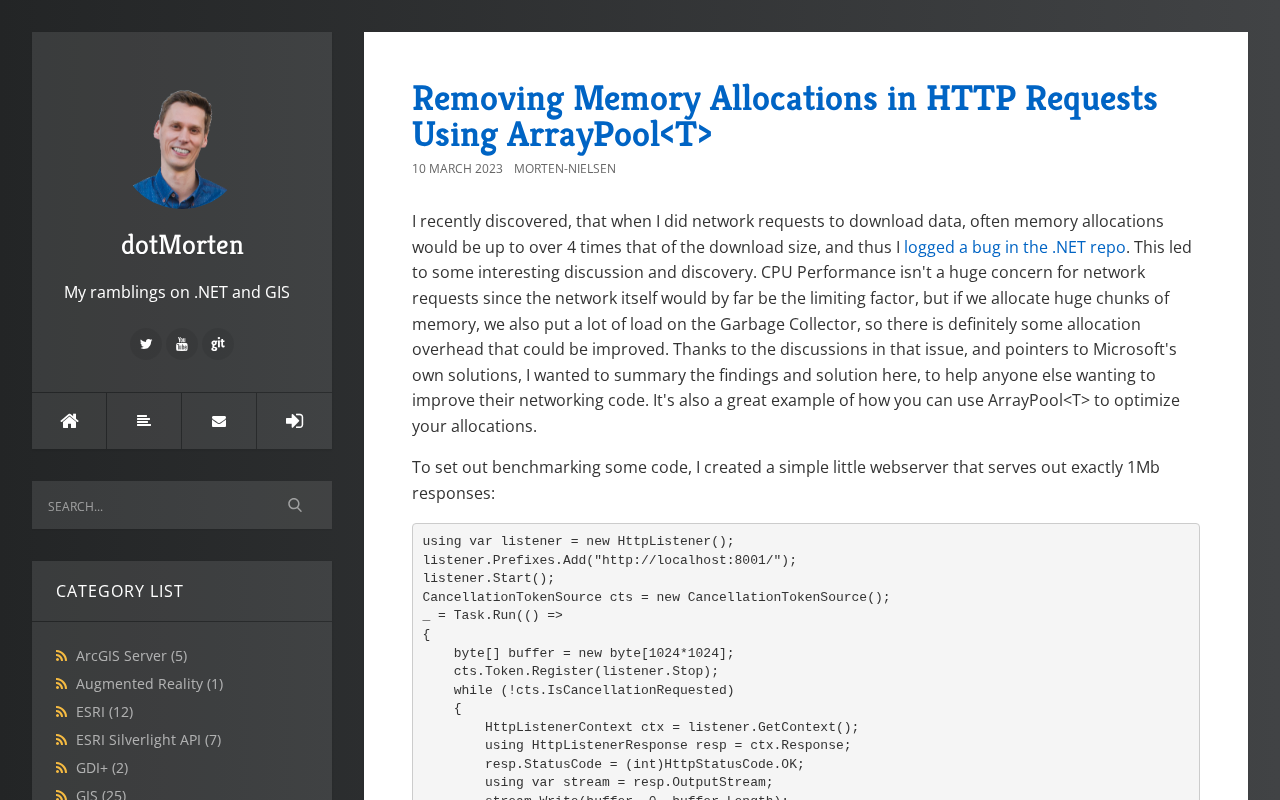Viewport: 1280px width, 800px height.
Task: Go to the Home page icon
Action: [69, 421]
